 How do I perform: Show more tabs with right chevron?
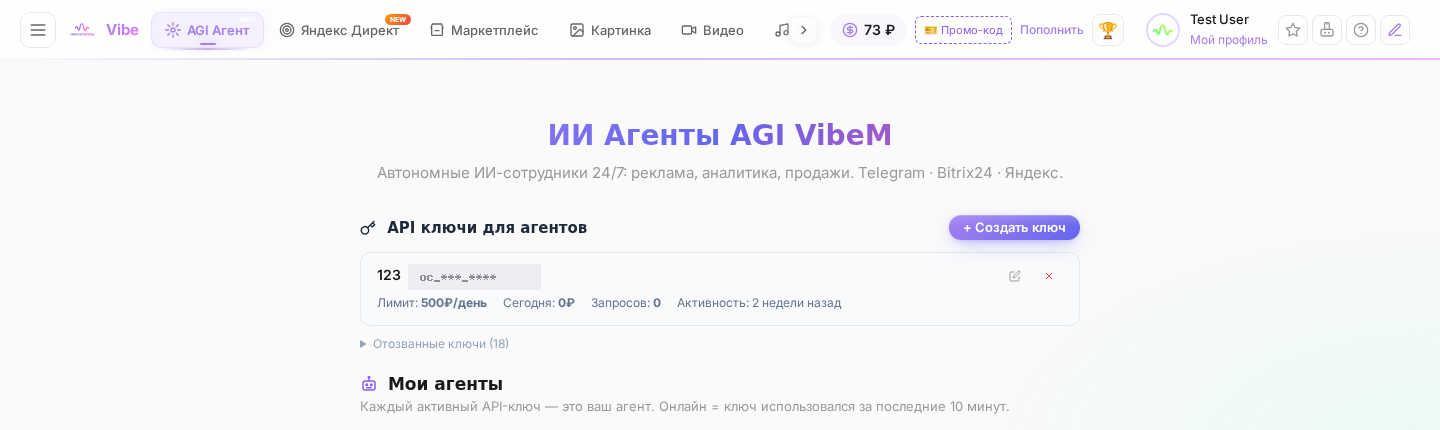[803, 30]
